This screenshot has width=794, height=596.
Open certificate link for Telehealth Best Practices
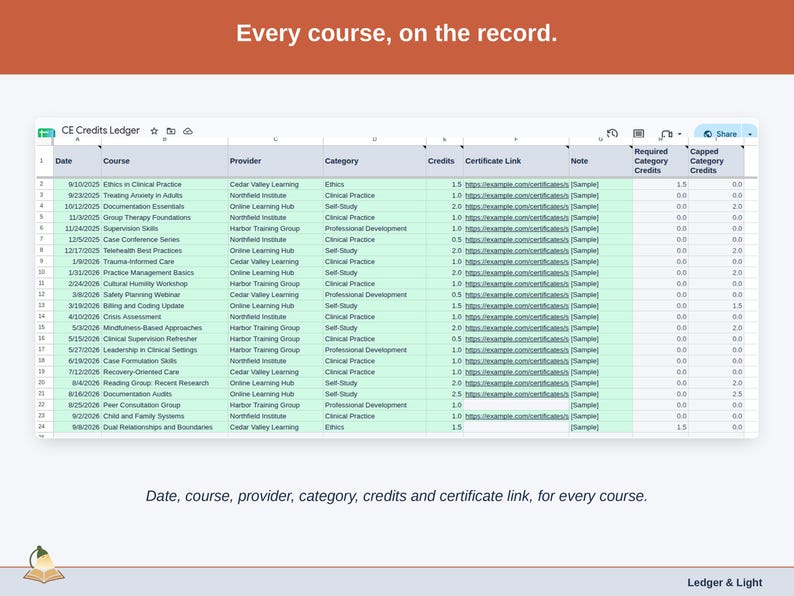(517, 251)
